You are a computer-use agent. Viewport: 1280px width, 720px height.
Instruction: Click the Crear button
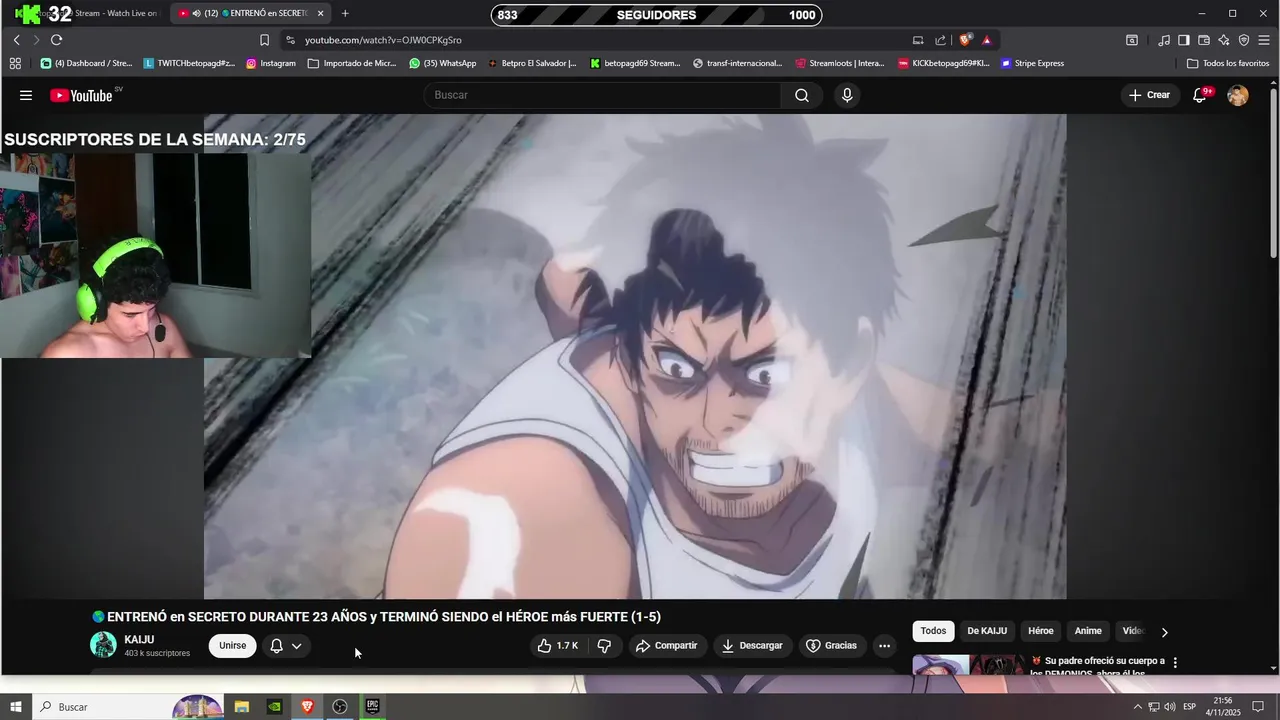click(1149, 95)
